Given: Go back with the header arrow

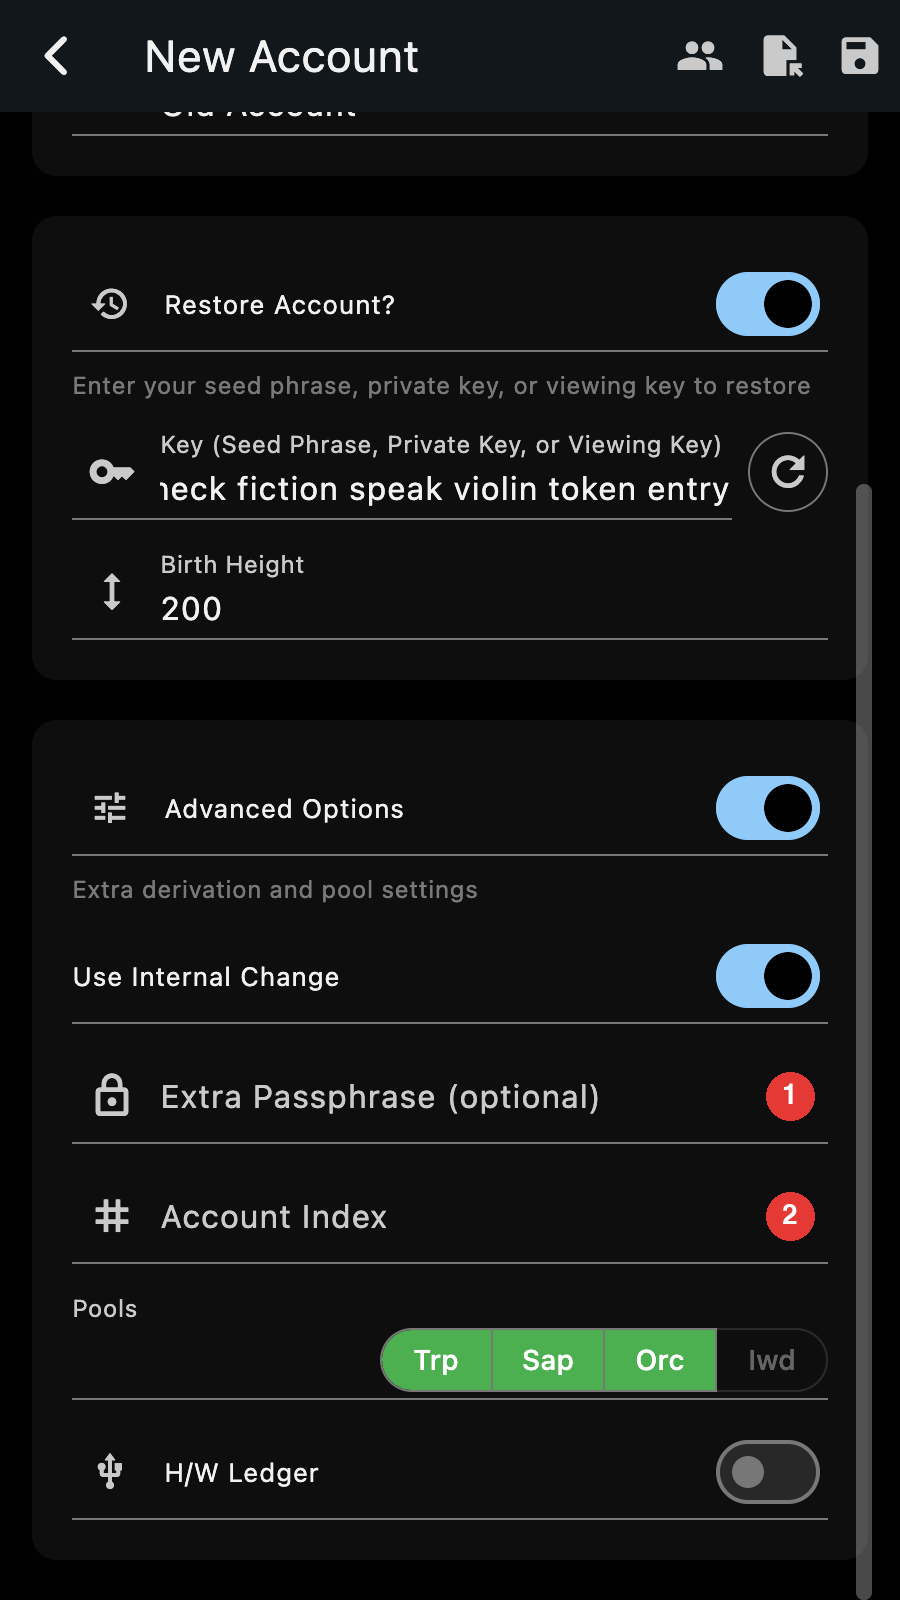Looking at the screenshot, I should coord(57,56).
